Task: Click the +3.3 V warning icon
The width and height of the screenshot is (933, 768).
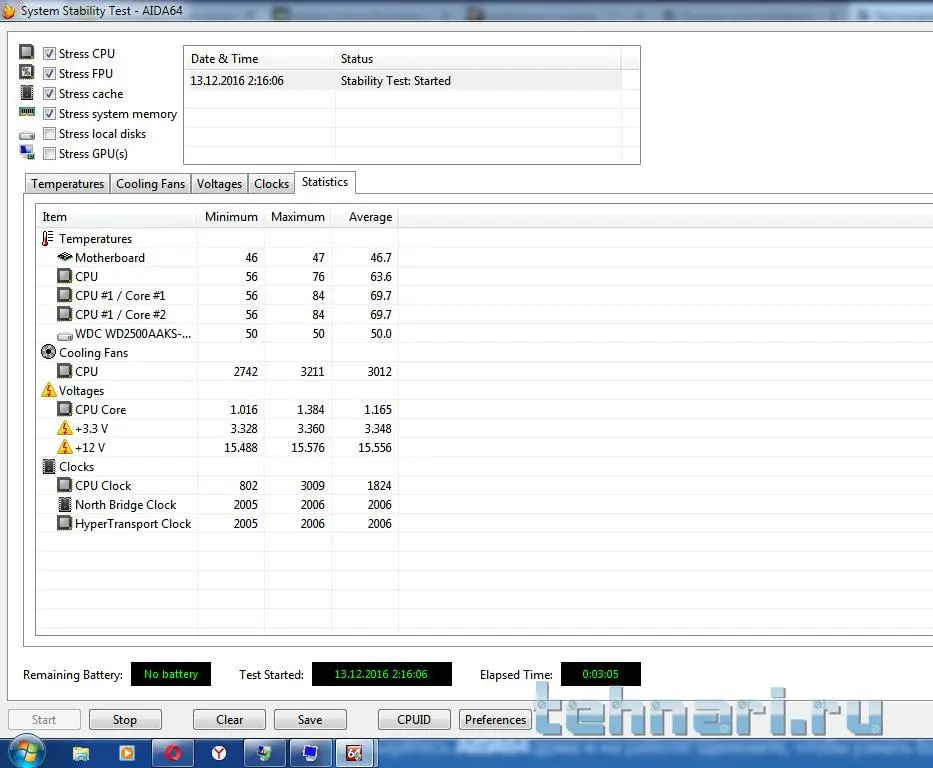Action: 64,428
